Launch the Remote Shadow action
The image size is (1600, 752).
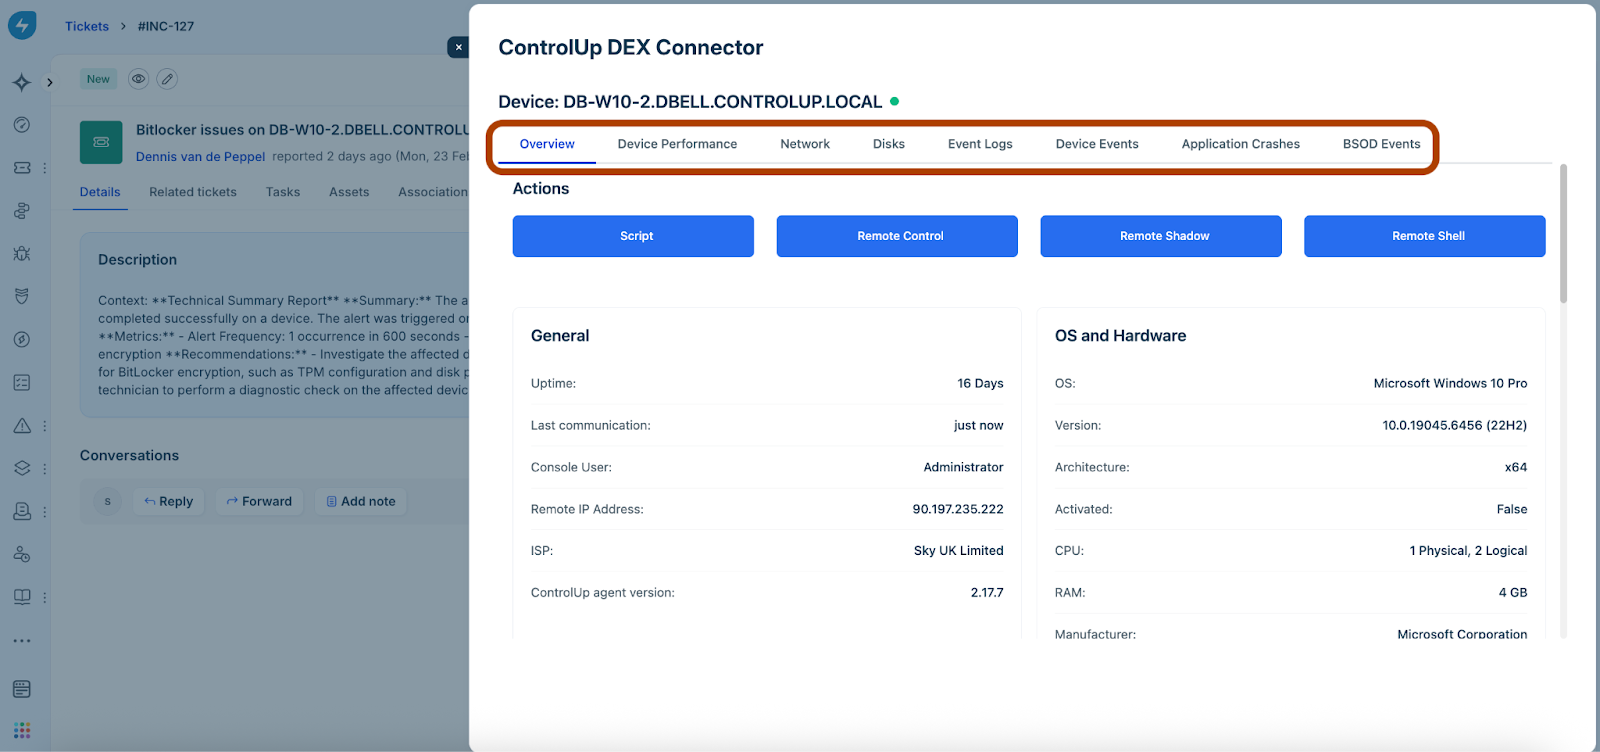point(1161,236)
